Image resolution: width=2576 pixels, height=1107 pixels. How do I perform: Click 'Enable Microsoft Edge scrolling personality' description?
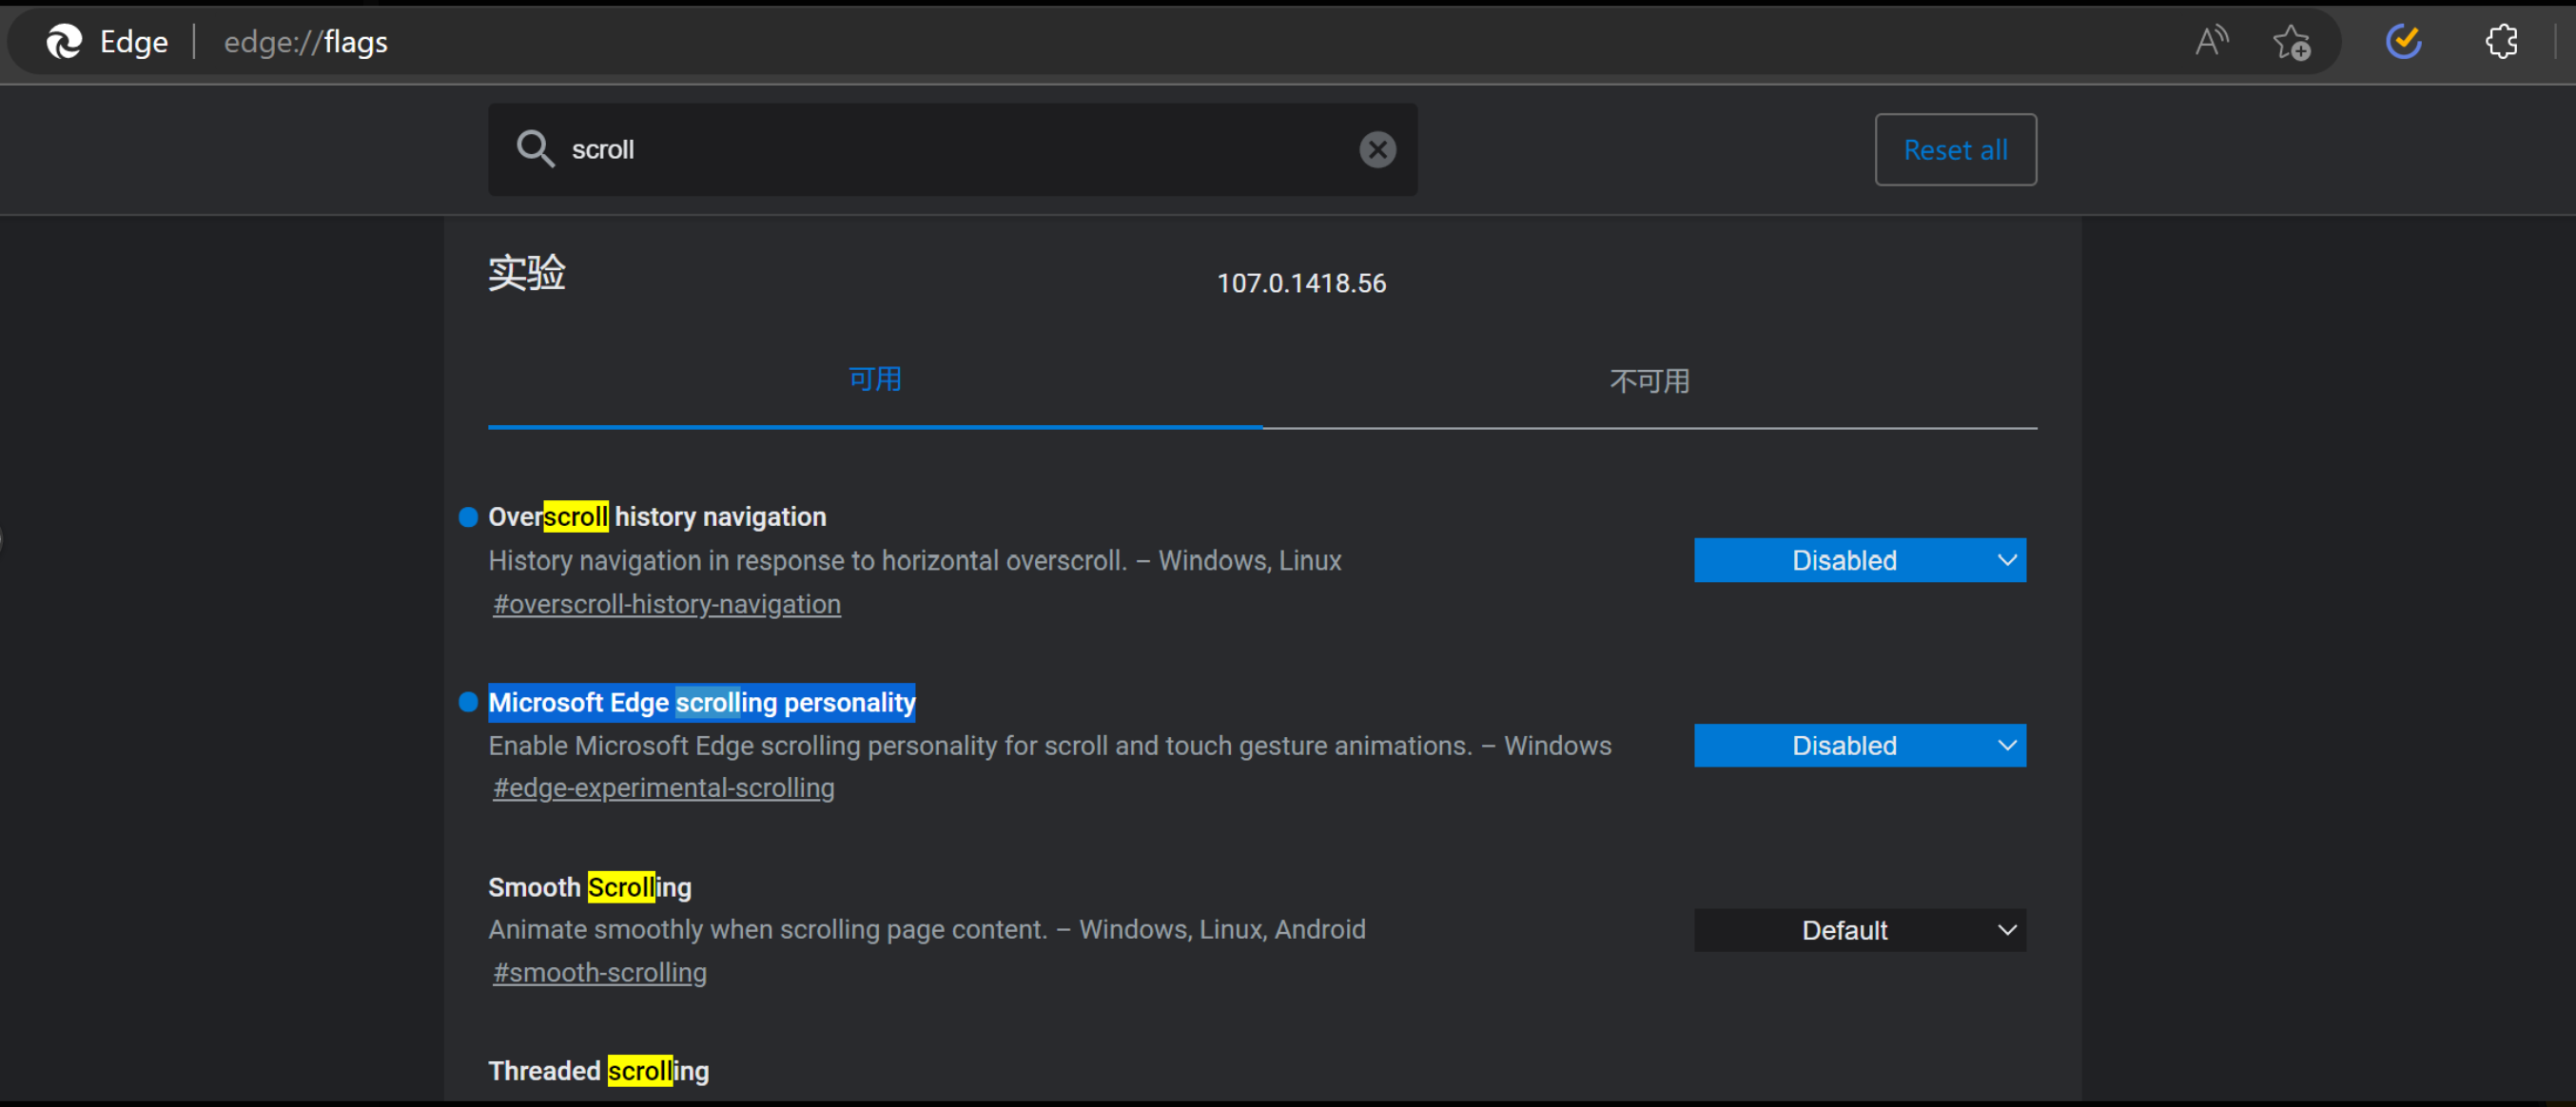click(x=1049, y=745)
